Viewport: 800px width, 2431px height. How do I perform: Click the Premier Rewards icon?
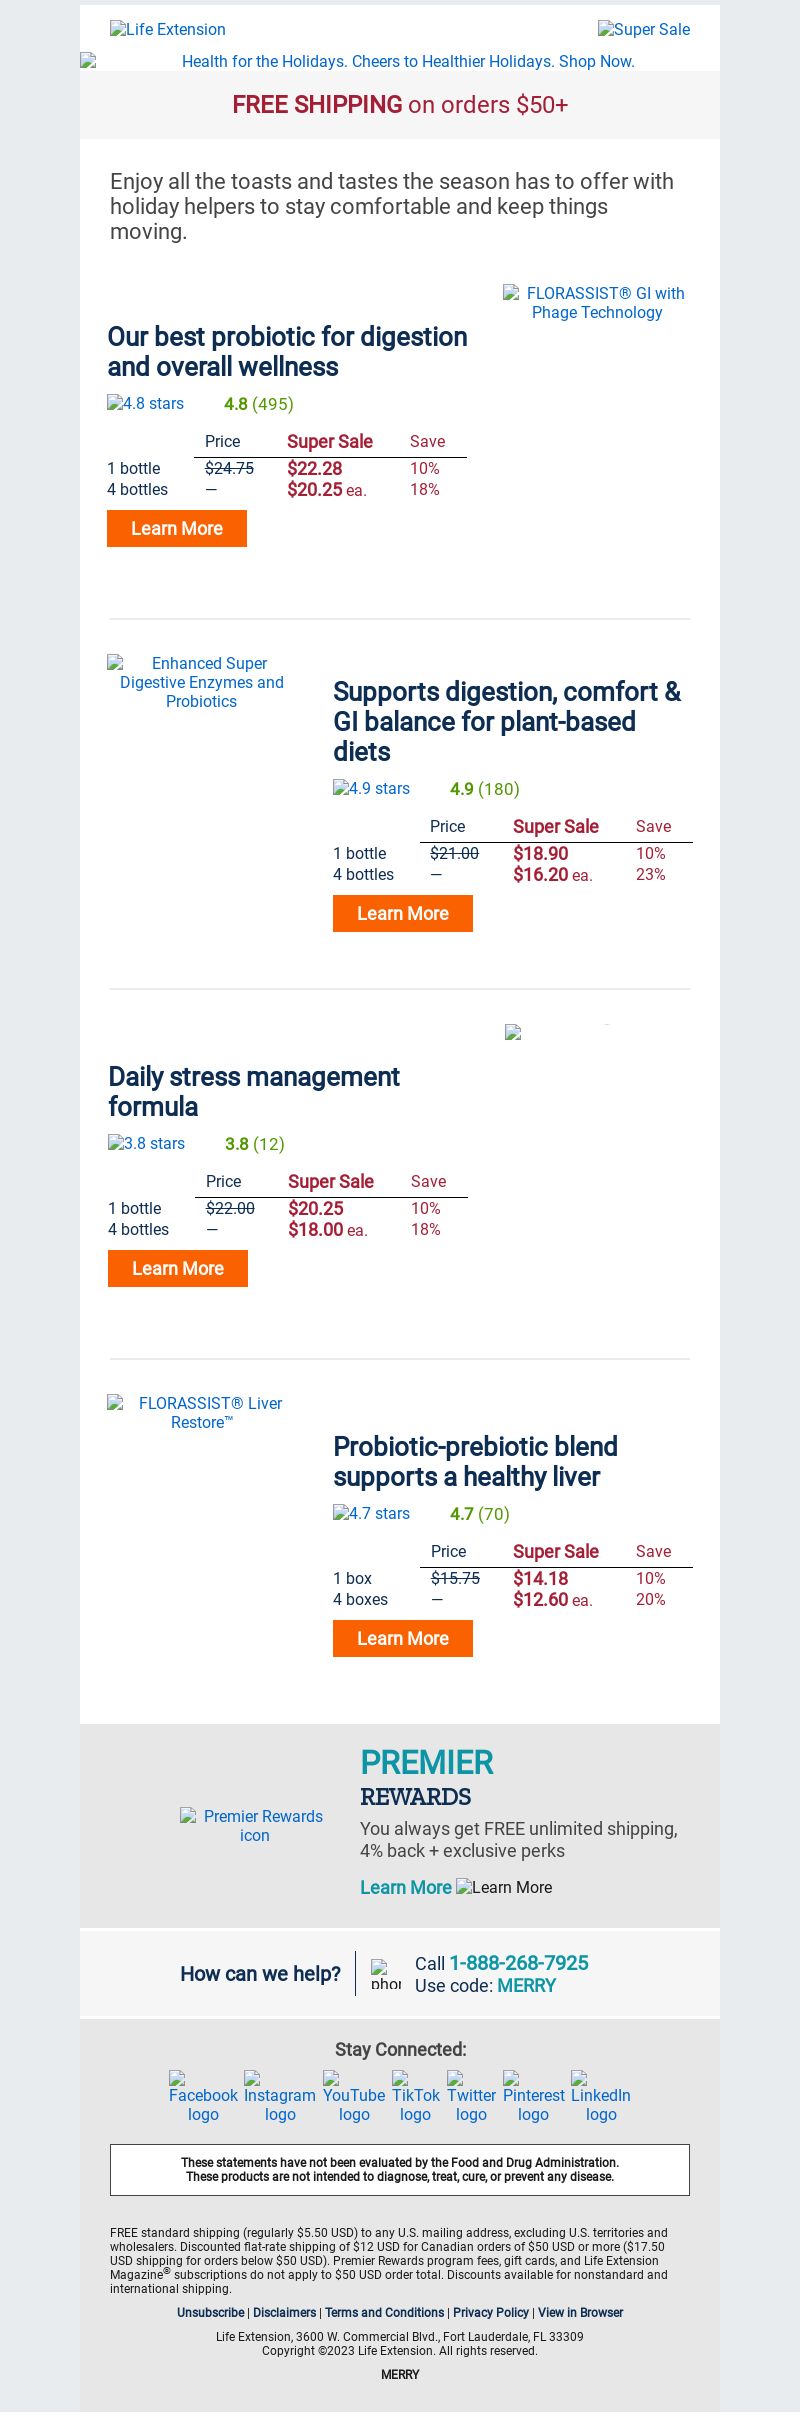(x=254, y=1825)
